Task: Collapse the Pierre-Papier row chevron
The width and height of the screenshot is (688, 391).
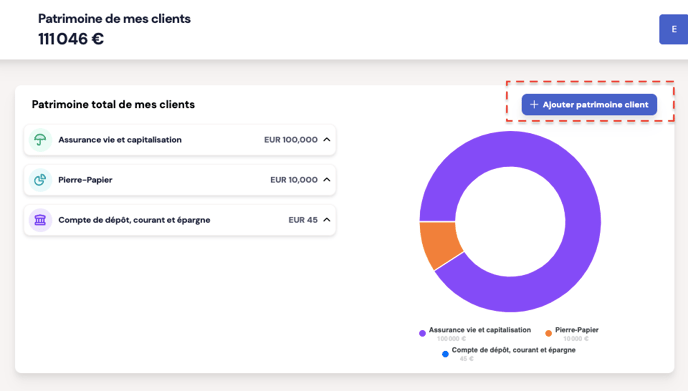Action: coord(327,179)
